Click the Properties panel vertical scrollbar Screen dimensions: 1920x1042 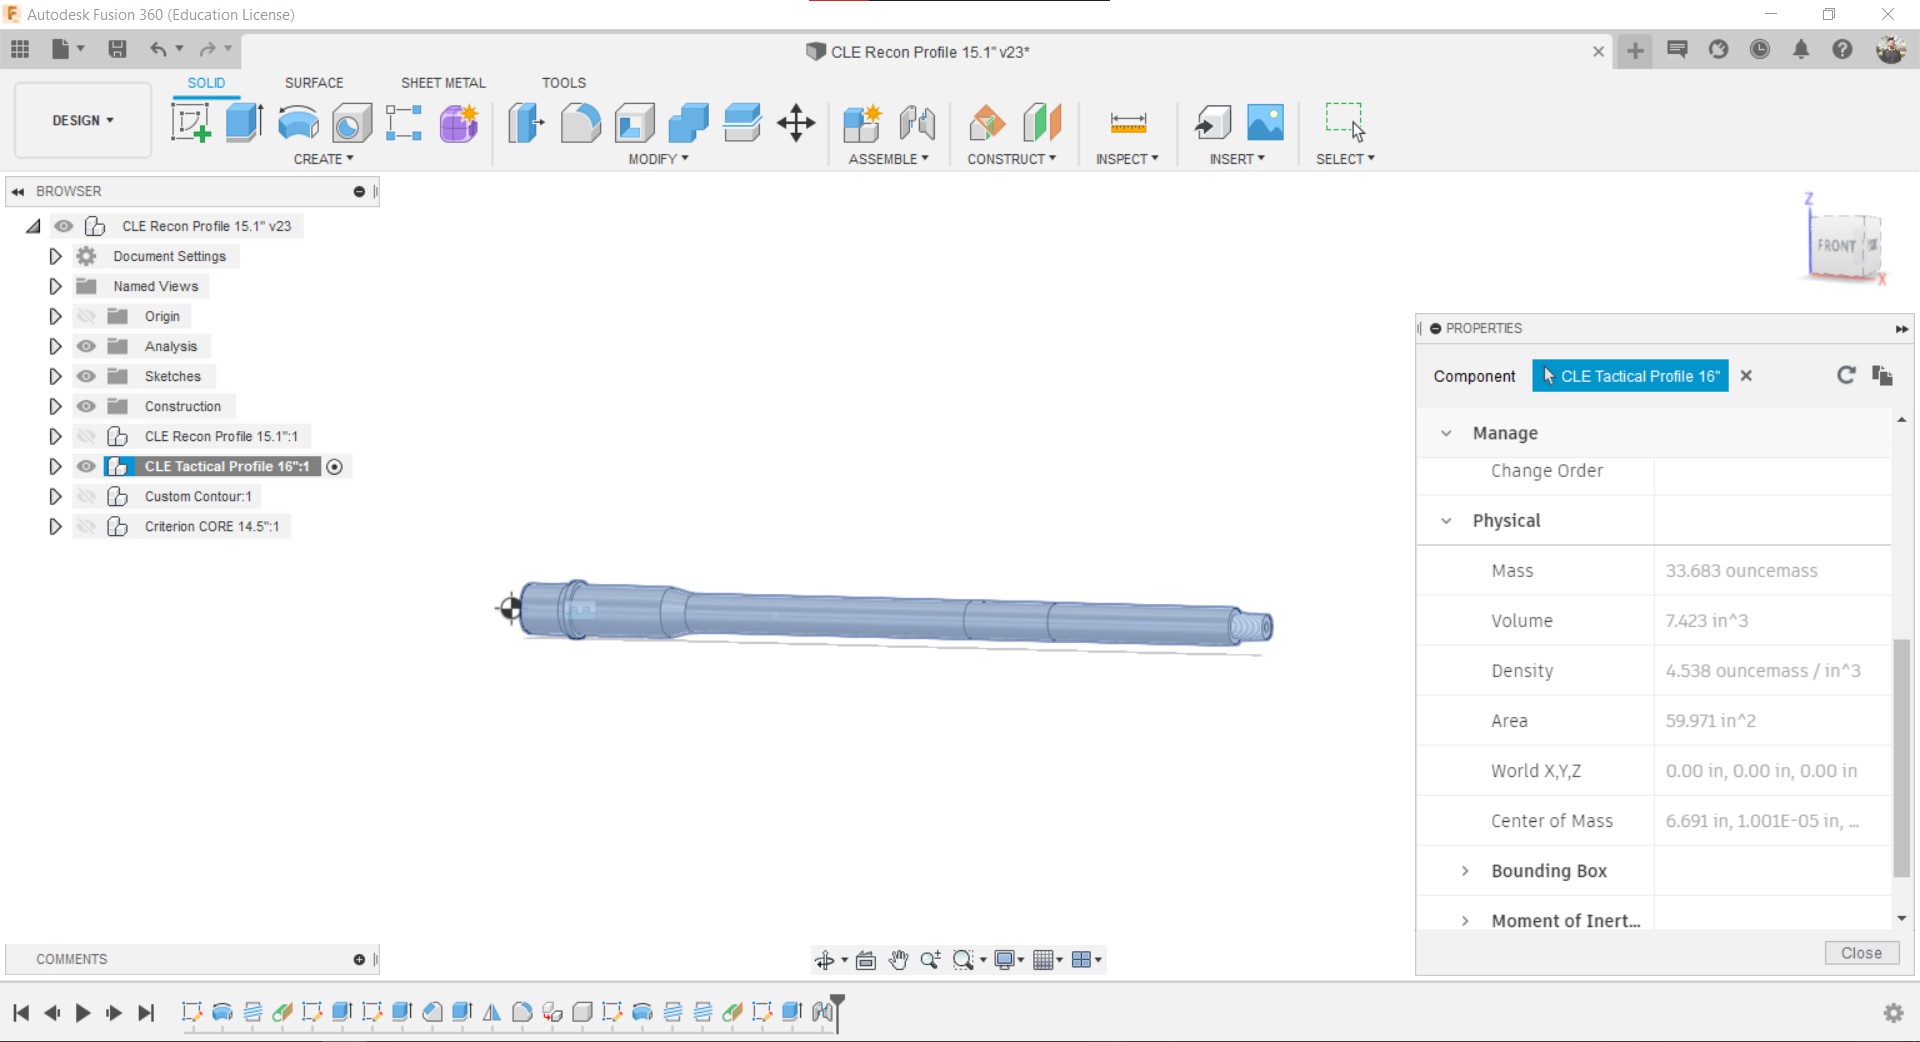pyautogui.click(x=1902, y=759)
